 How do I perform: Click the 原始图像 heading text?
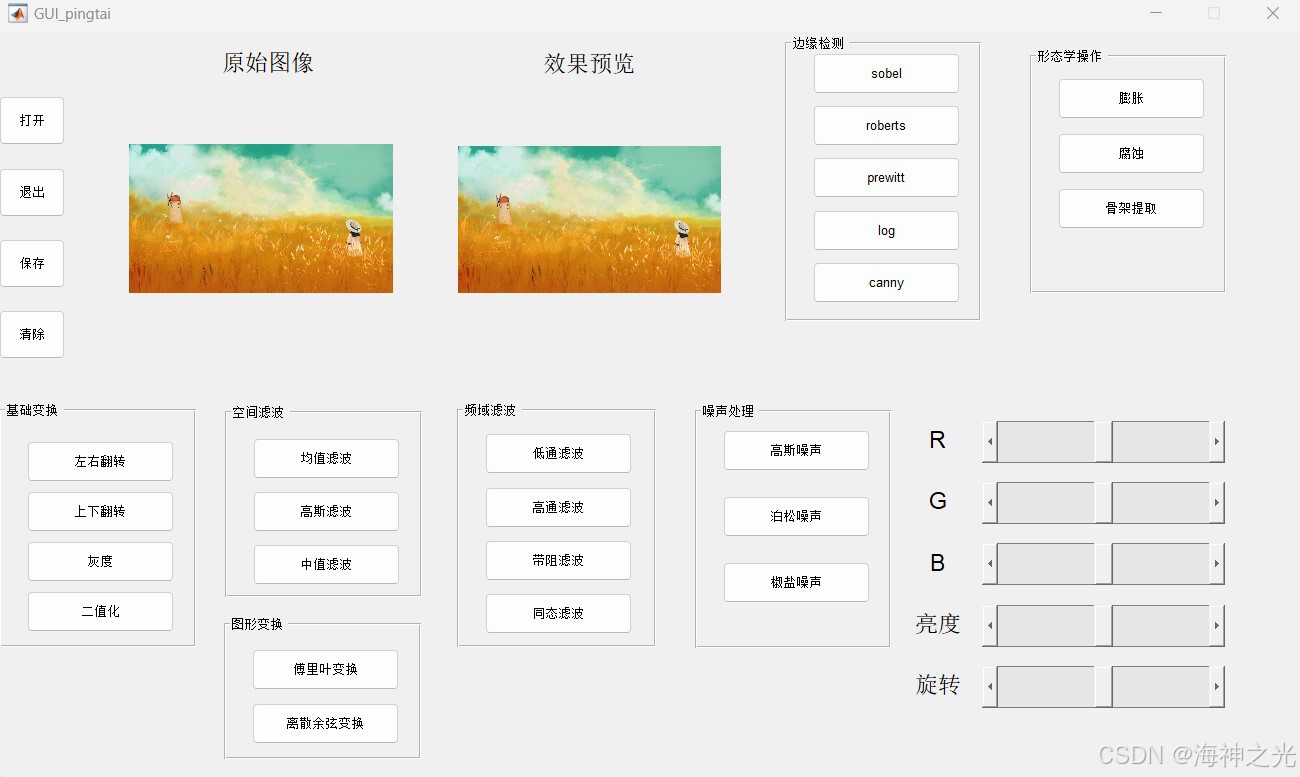tap(268, 63)
